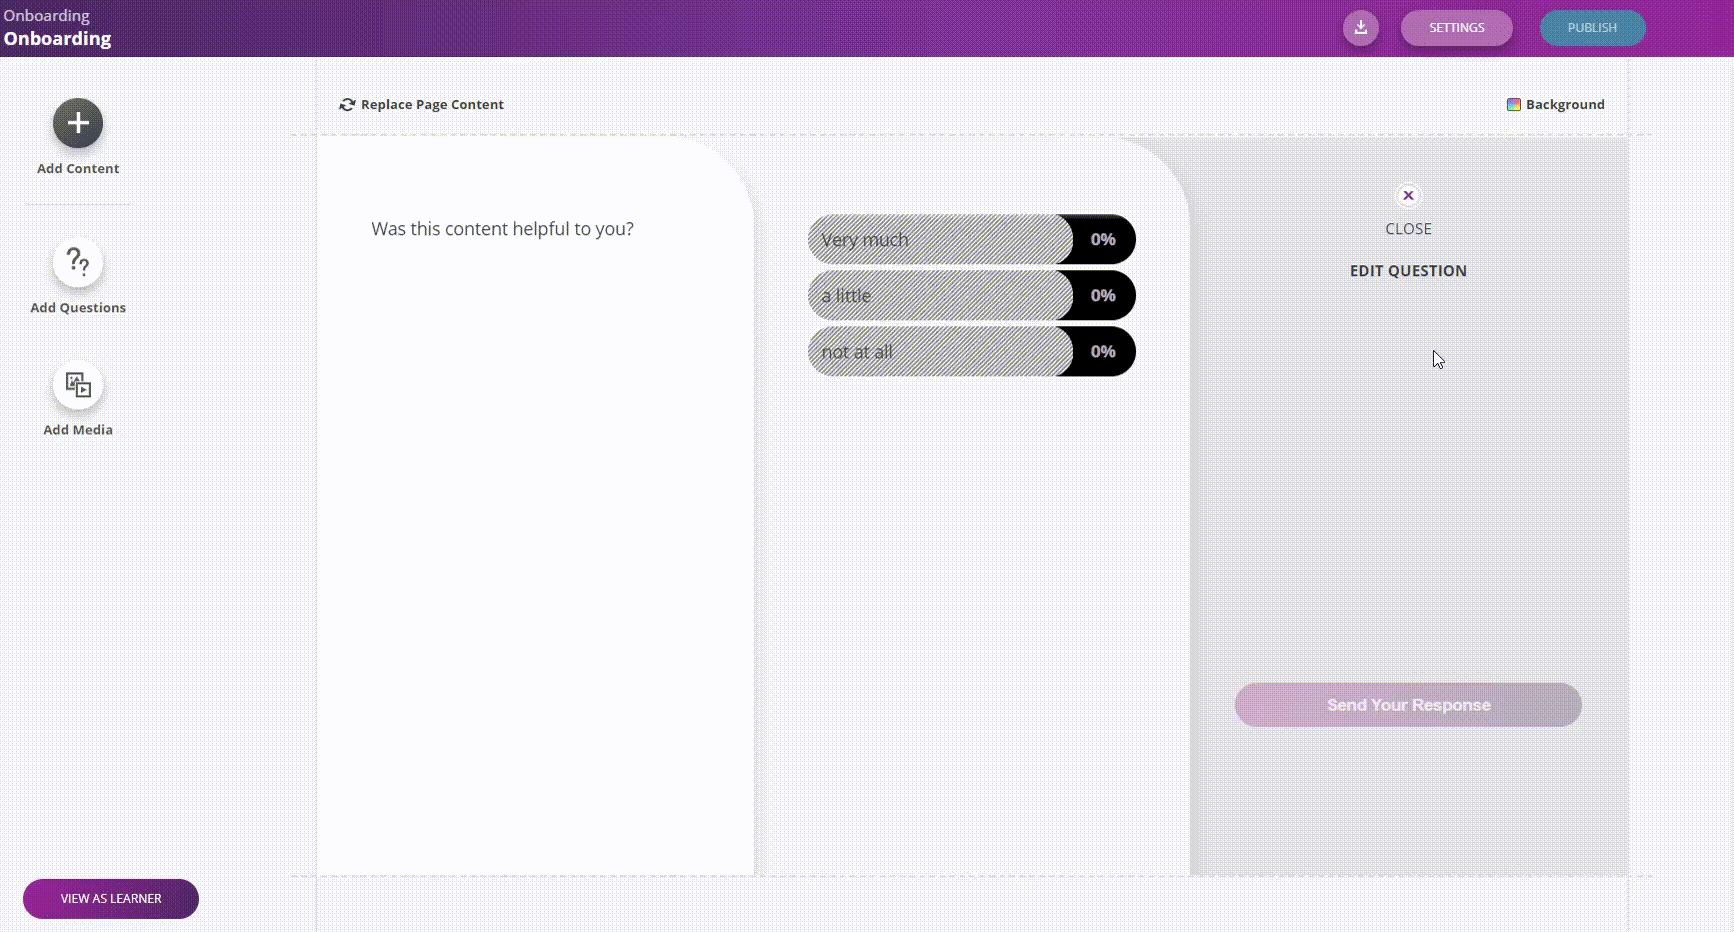Viewport: 1734px width, 932px height.
Task: Click Send Your Response button
Action: tap(1408, 705)
